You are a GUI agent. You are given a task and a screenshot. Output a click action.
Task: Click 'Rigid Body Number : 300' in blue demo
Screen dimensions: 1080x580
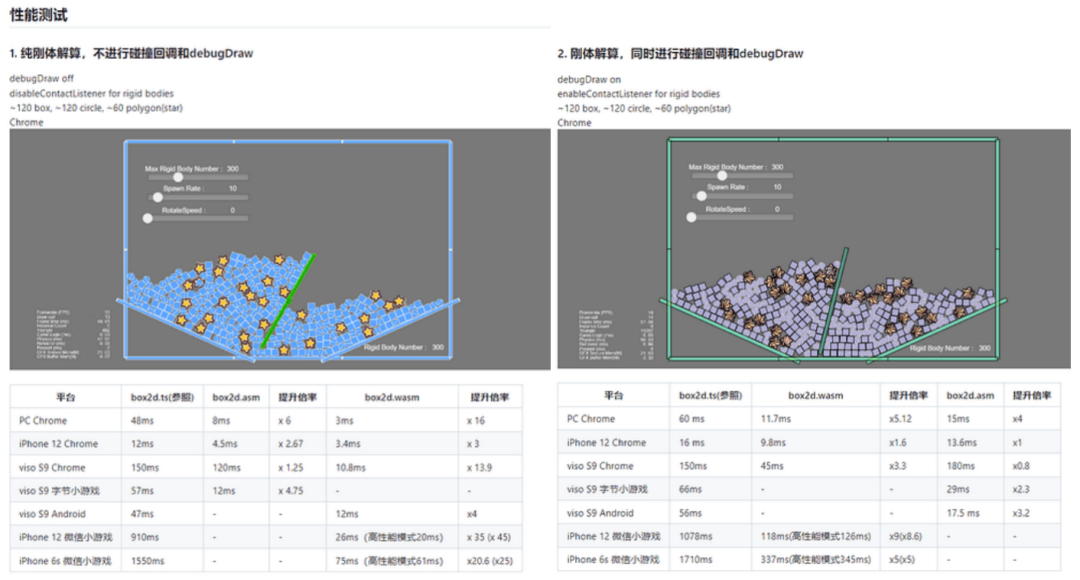pyautogui.click(x=404, y=347)
